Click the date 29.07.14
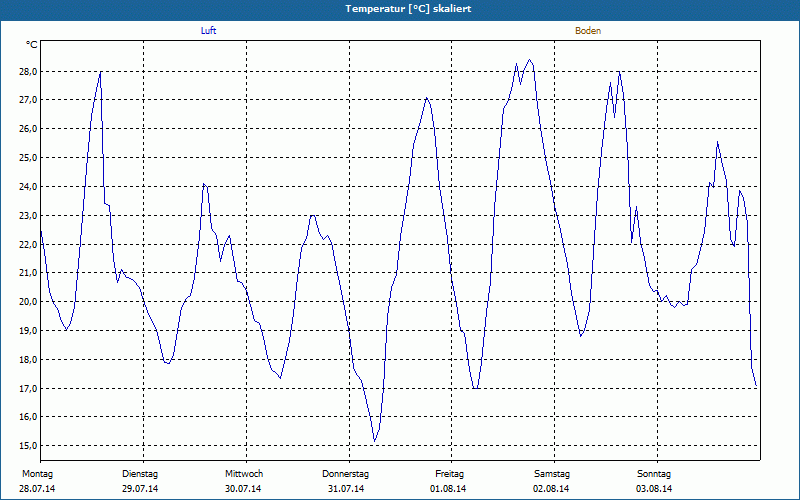800x500 pixels. 140,489
